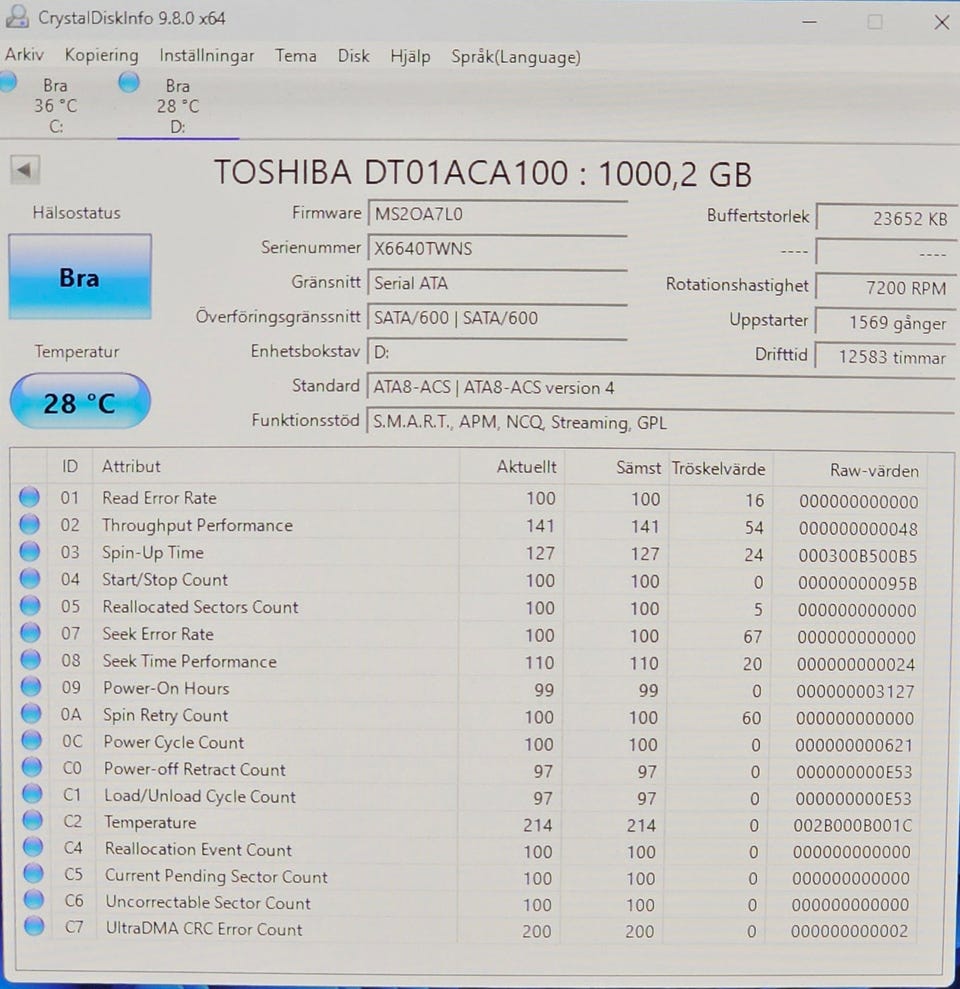Image resolution: width=960 pixels, height=989 pixels.
Task: Click the blue status orb for drive D:
Action: pos(129,83)
